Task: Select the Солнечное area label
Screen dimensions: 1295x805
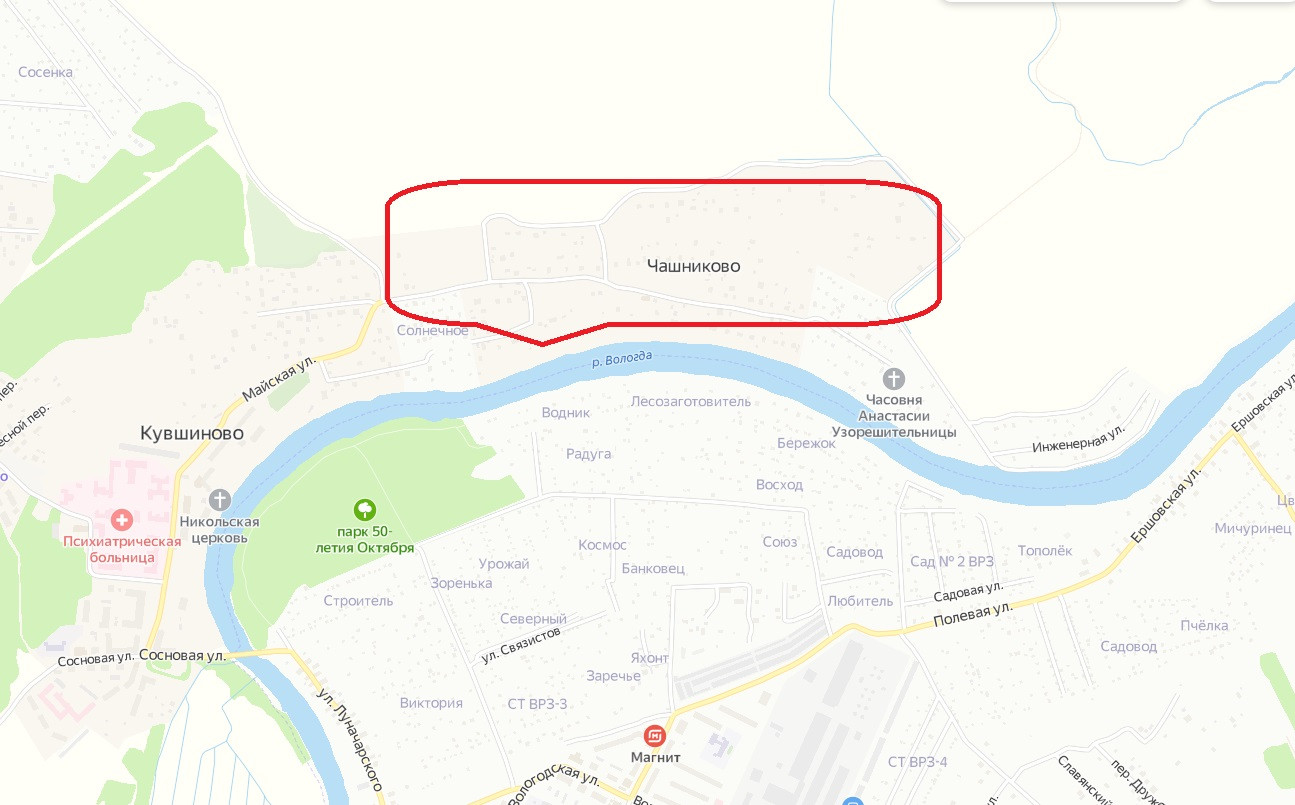Action: (433, 330)
